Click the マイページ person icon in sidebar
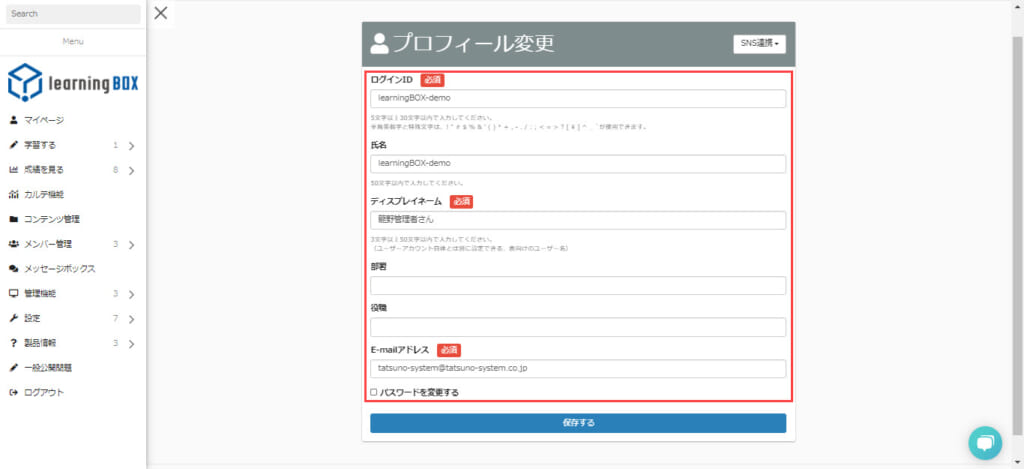 [x=13, y=120]
